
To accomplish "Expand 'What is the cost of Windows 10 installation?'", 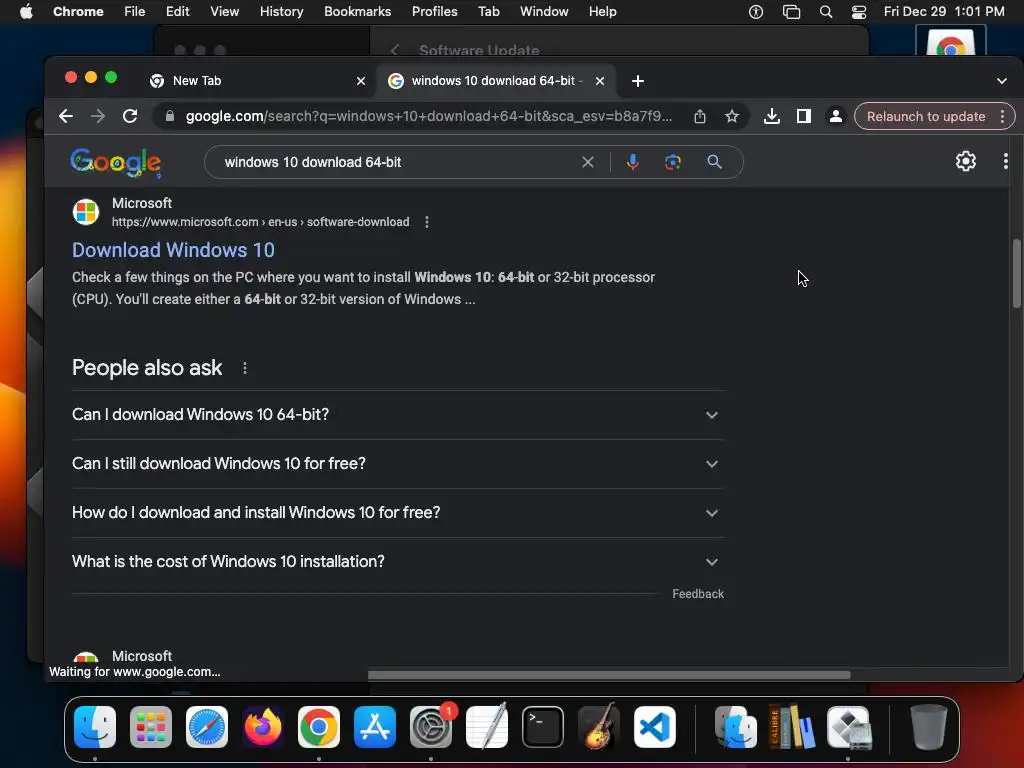I will [x=398, y=562].
